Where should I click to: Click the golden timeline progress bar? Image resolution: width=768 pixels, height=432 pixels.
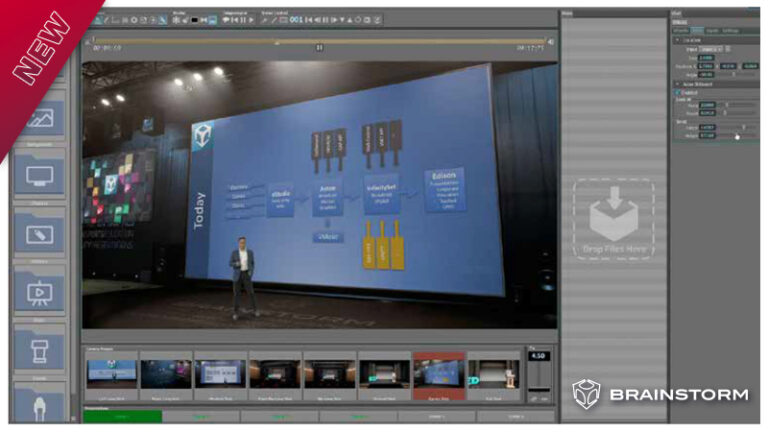pos(318,41)
